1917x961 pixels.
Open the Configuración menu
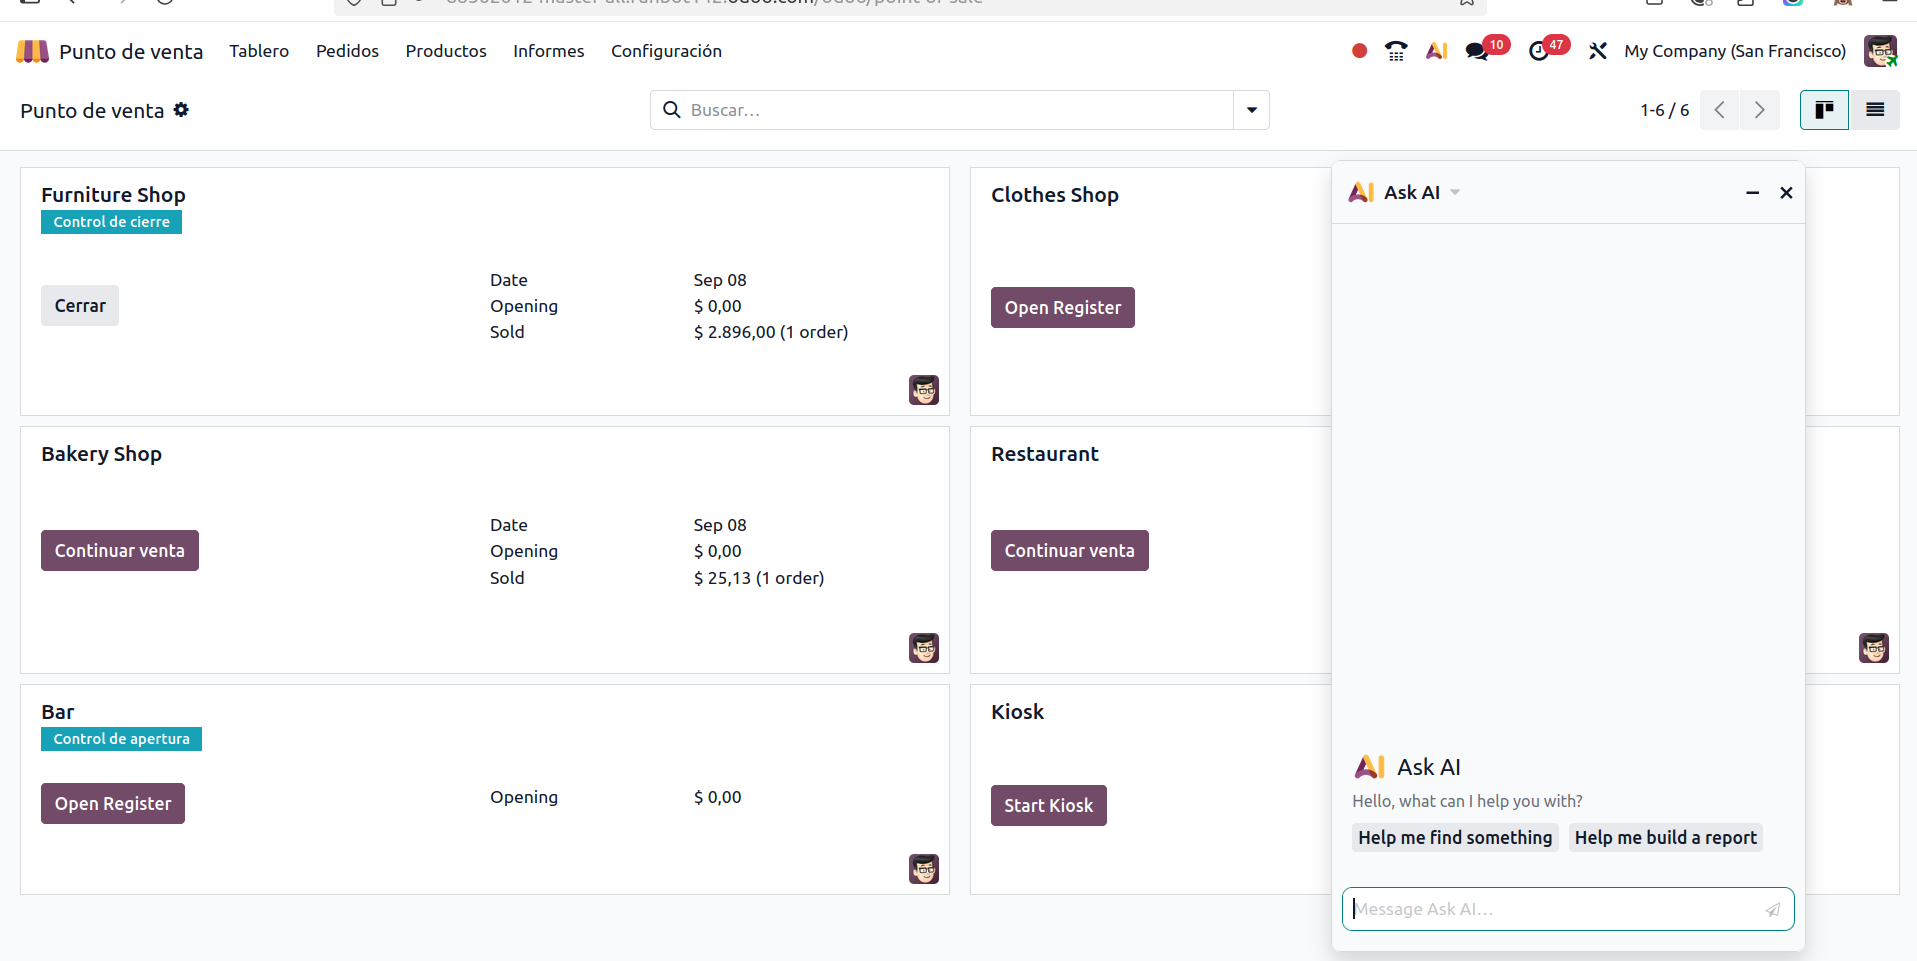coord(666,51)
